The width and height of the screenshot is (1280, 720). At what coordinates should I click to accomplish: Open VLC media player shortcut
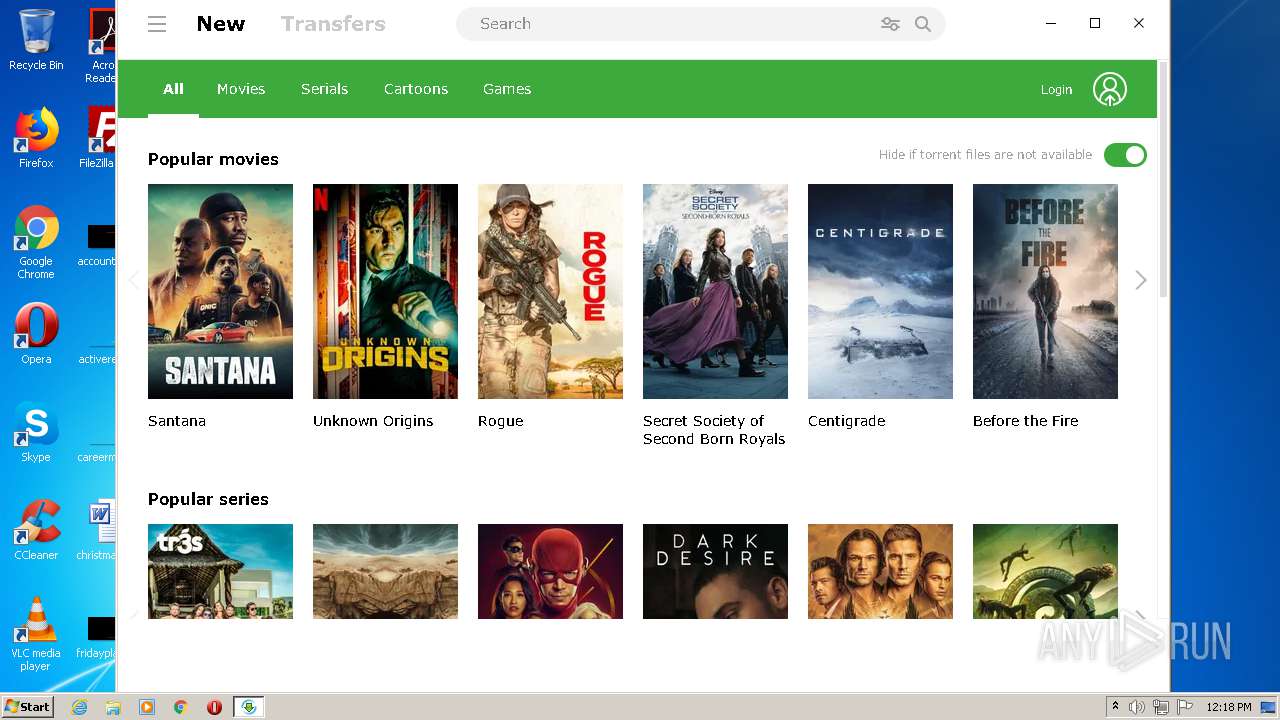pos(36,634)
